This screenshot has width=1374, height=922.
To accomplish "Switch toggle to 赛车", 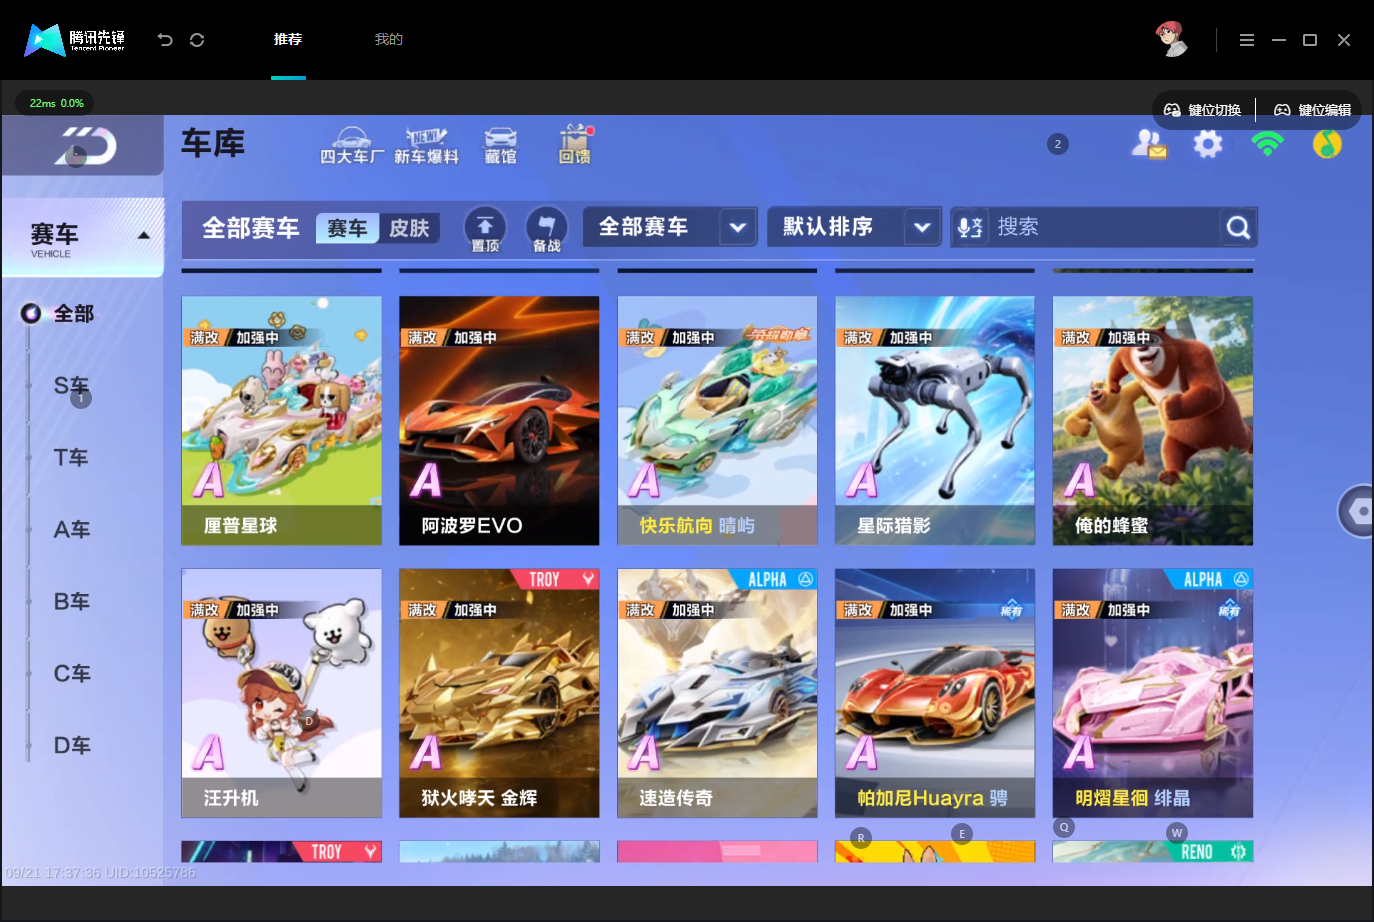I will tap(347, 229).
